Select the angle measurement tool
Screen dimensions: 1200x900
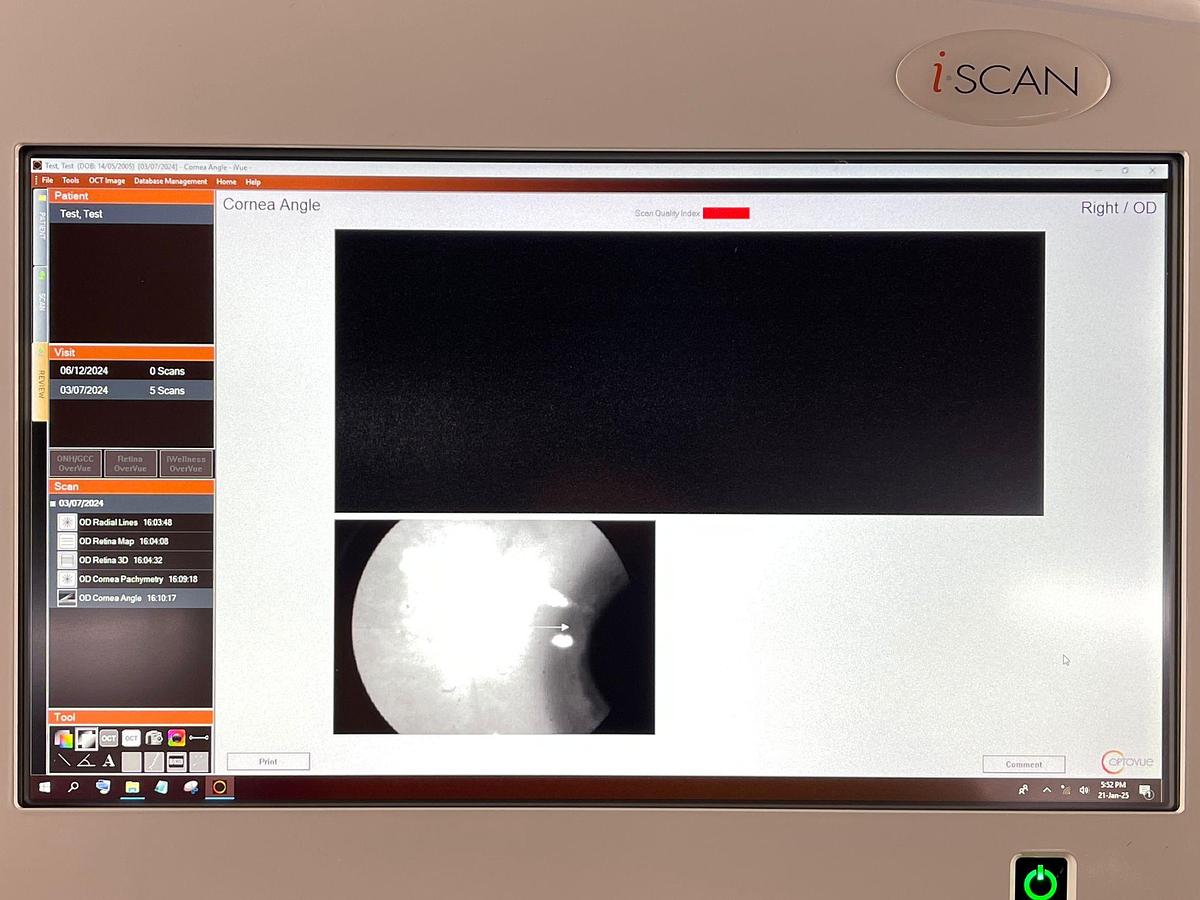(x=85, y=761)
